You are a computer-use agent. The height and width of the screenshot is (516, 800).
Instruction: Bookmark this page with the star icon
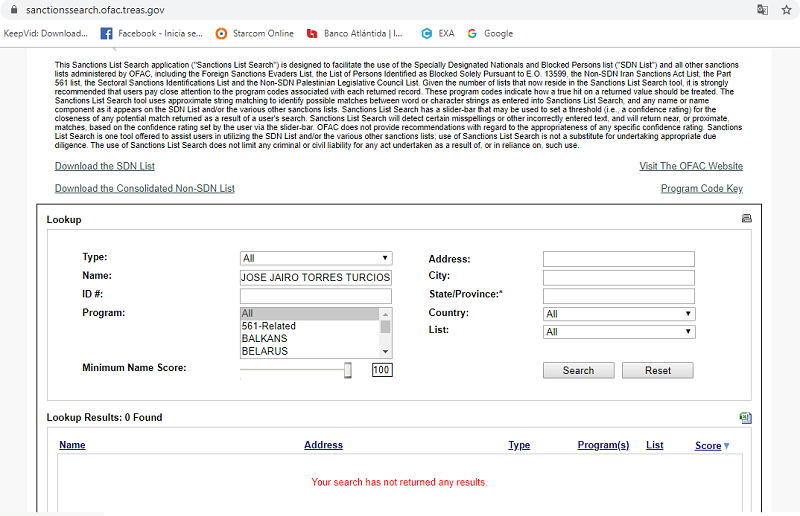(786, 10)
